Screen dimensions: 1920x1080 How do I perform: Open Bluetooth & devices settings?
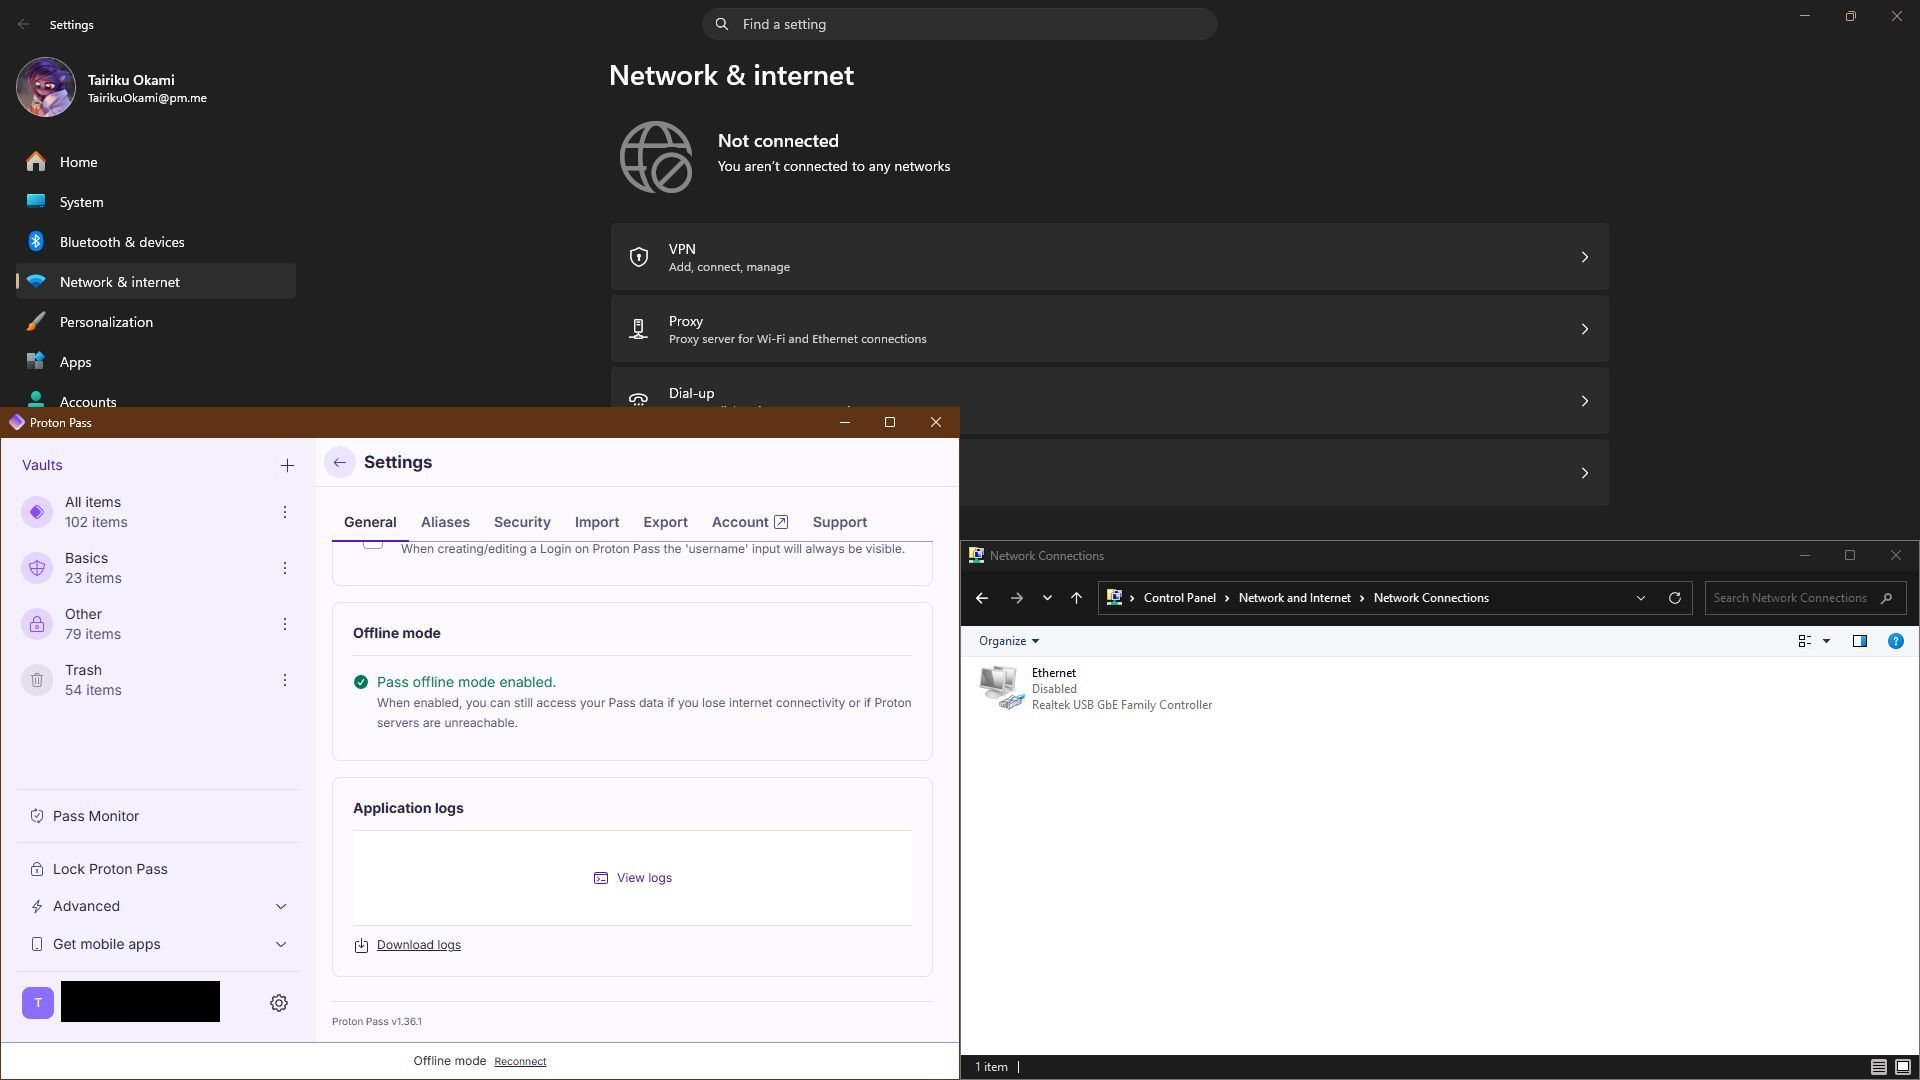pyautogui.click(x=156, y=242)
